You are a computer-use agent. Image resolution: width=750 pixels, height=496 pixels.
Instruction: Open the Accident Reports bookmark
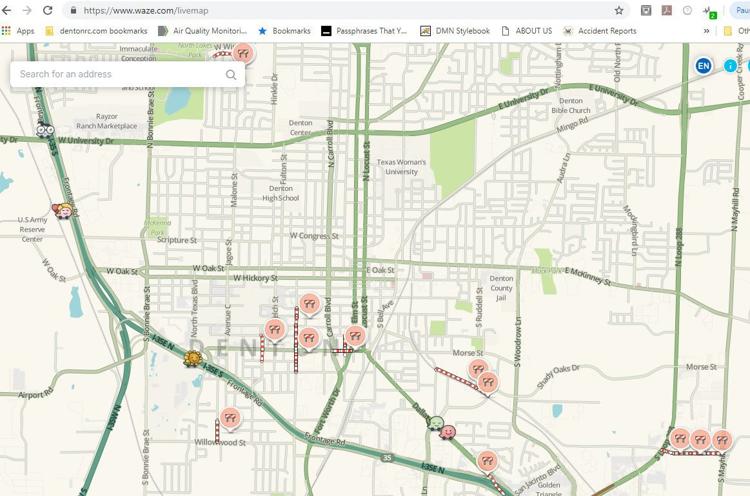pyautogui.click(x=600, y=31)
